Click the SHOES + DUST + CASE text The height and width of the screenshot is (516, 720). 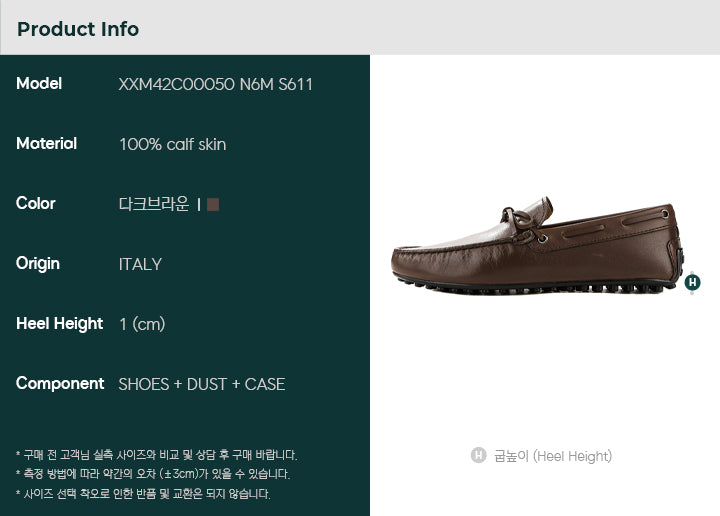tap(202, 384)
